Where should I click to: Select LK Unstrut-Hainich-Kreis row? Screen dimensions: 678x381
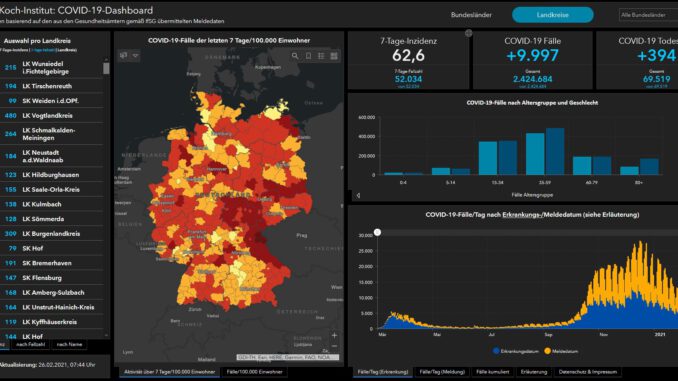pos(52,307)
